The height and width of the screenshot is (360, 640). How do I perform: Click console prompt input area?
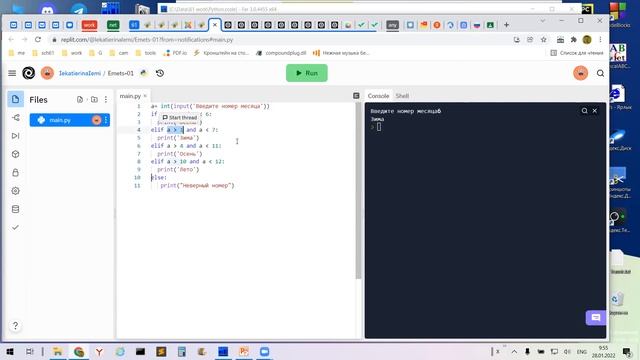click(x=379, y=127)
